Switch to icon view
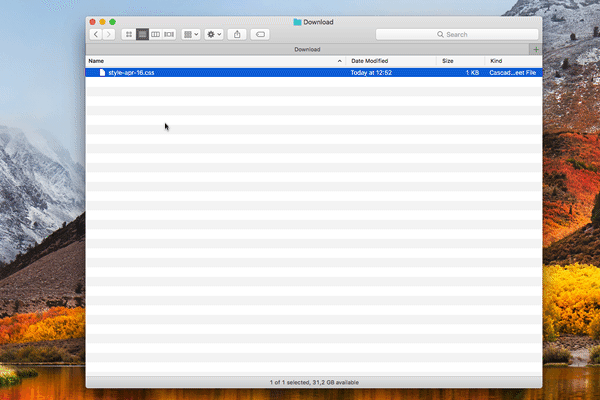The image size is (600, 400). click(129, 34)
